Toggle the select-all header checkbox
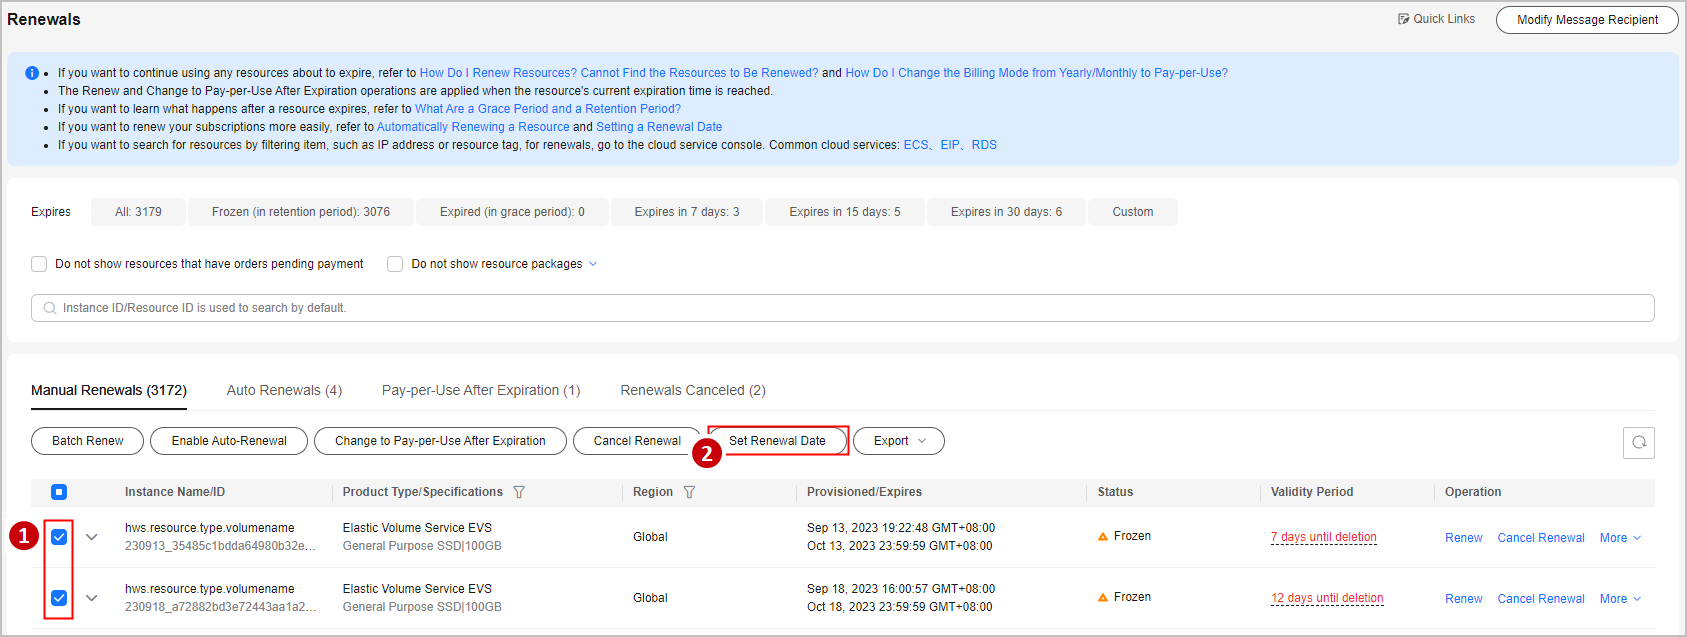Viewport: 1687px width, 637px height. (x=59, y=492)
